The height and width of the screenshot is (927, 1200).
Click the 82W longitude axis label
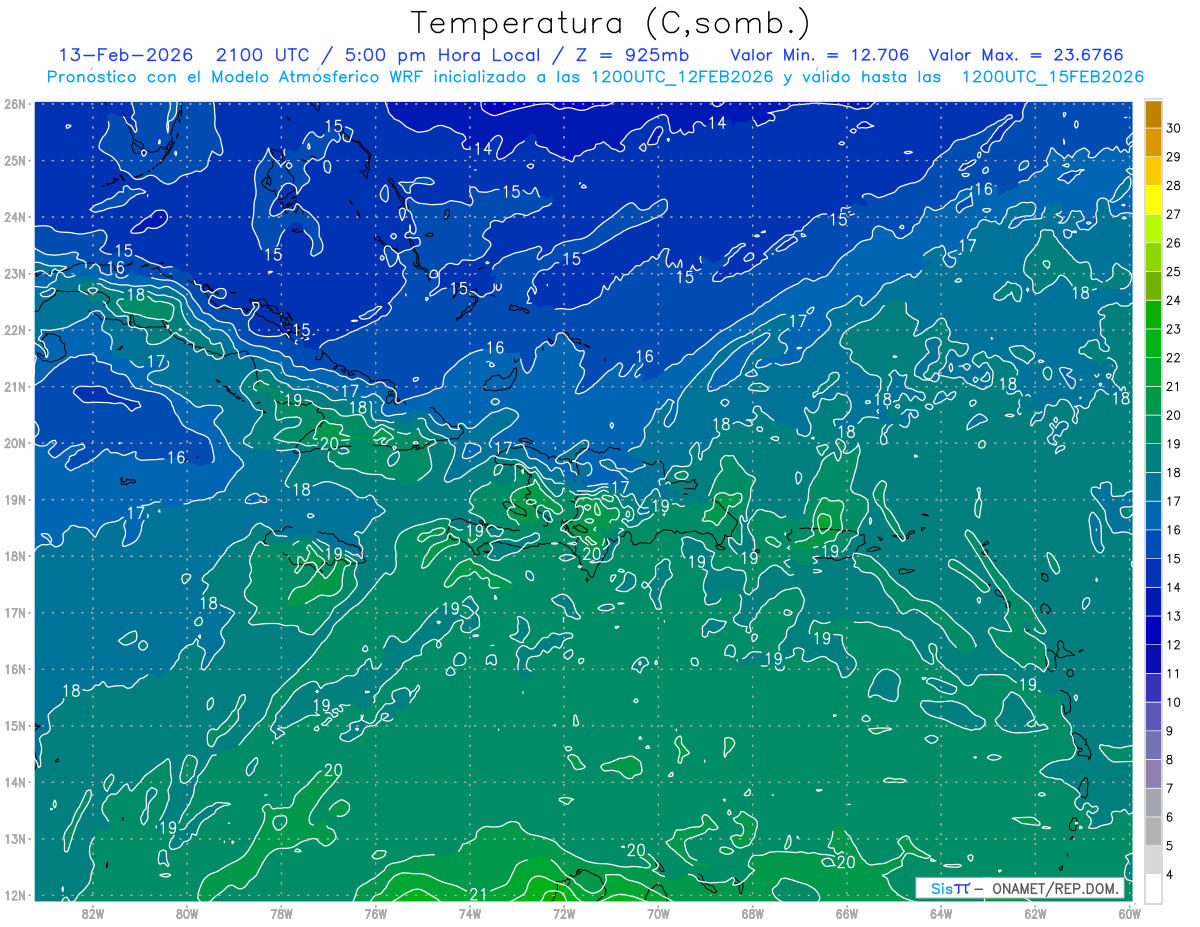tap(93, 913)
